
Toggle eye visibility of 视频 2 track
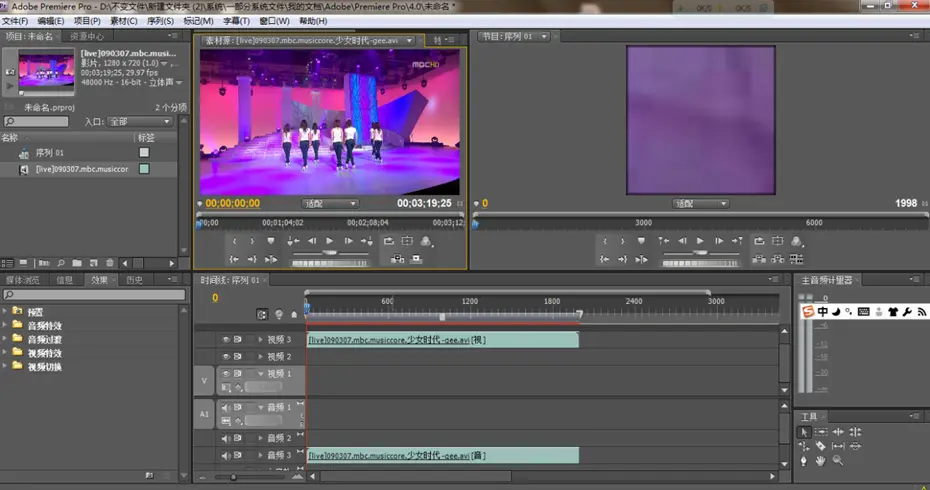(x=226, y=357)
